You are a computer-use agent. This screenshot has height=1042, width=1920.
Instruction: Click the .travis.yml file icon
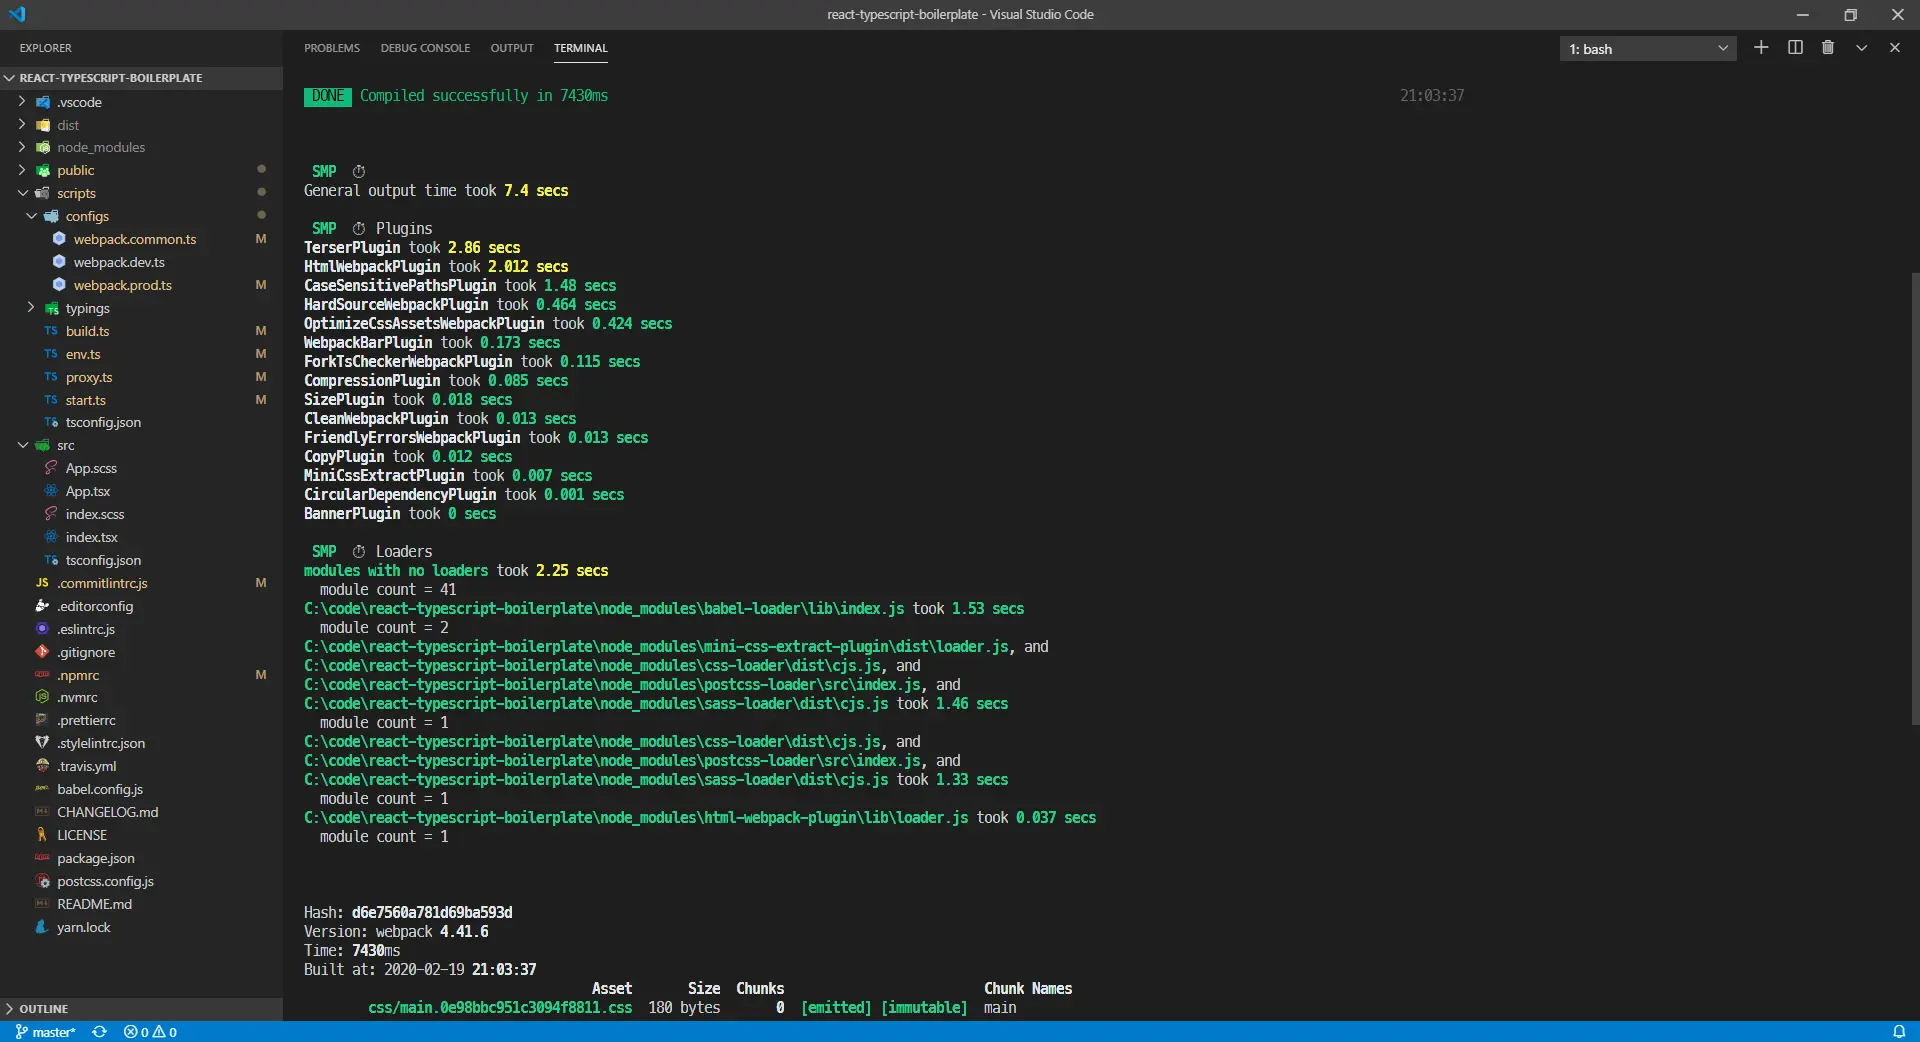(x=42, y=766)
